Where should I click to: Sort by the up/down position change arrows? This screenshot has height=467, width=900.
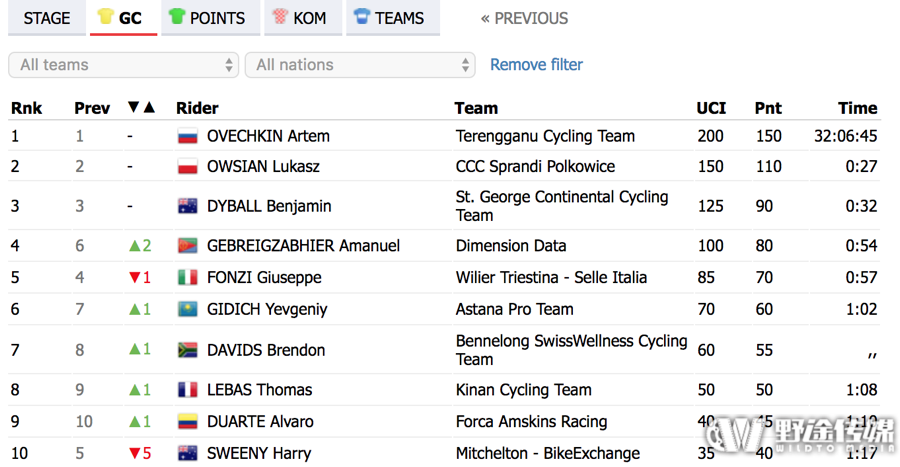(141, 107)
